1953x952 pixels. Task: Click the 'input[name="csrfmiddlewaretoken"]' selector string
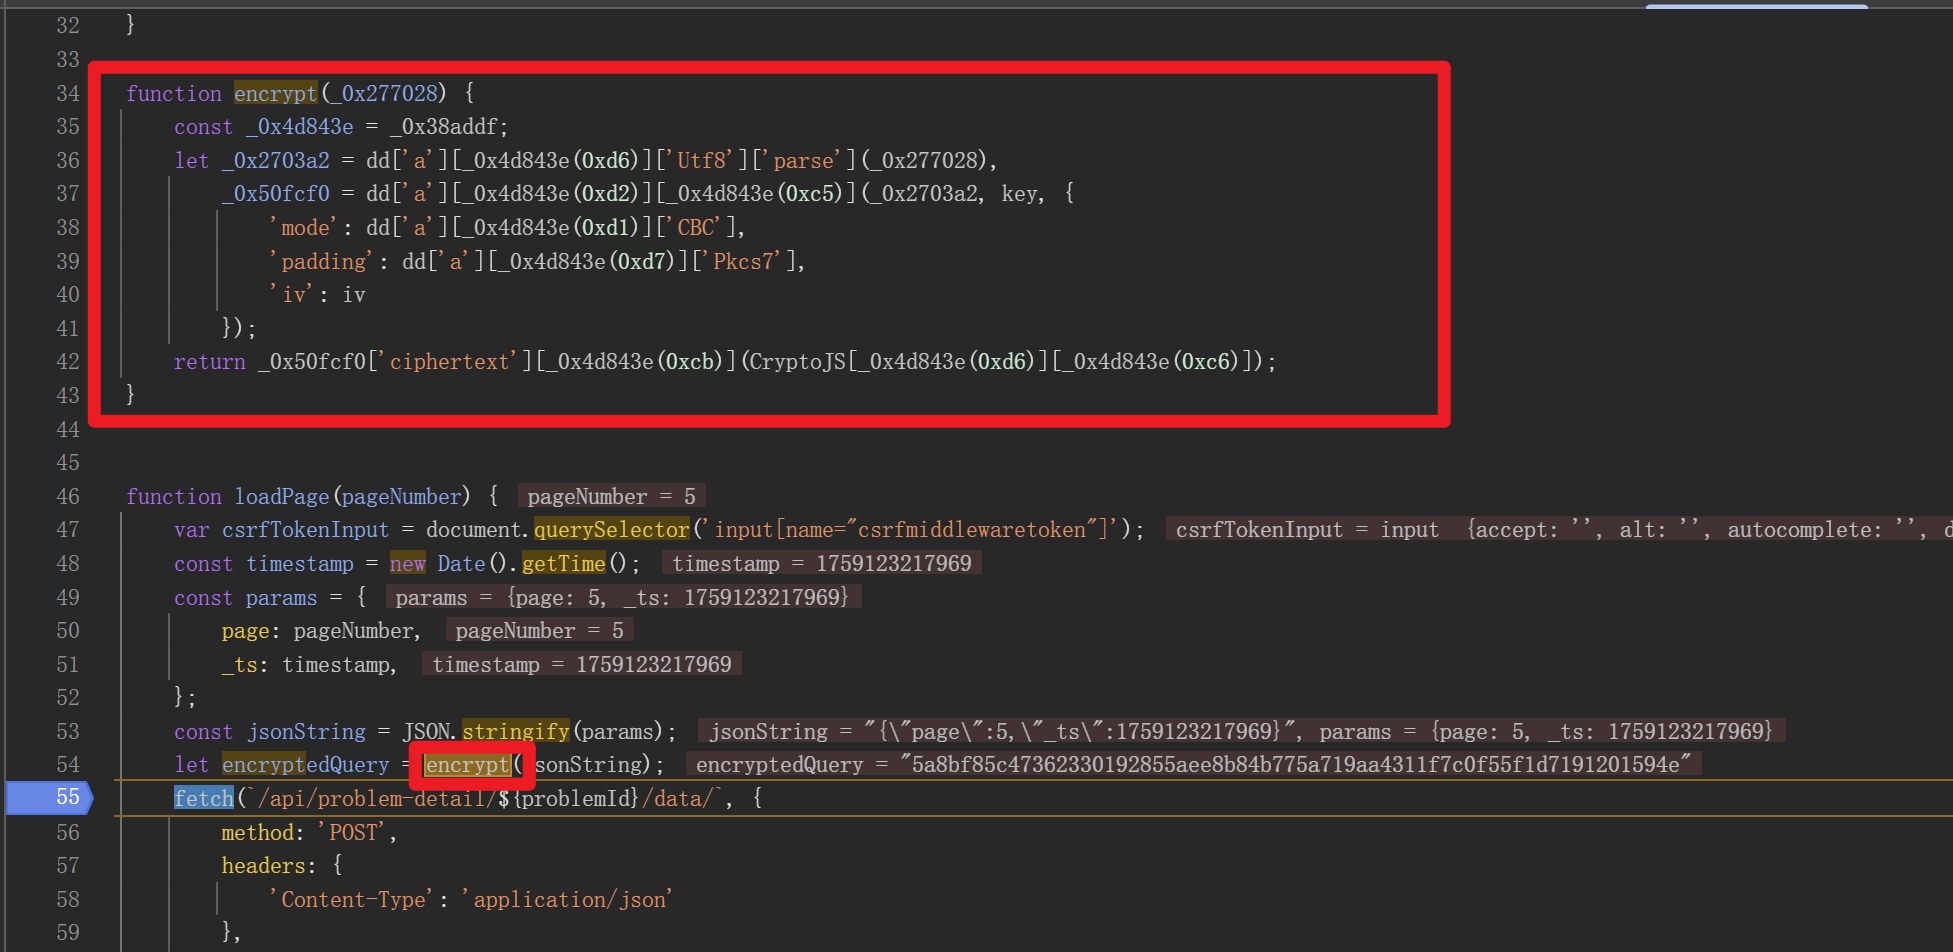[x=911, y=529]
